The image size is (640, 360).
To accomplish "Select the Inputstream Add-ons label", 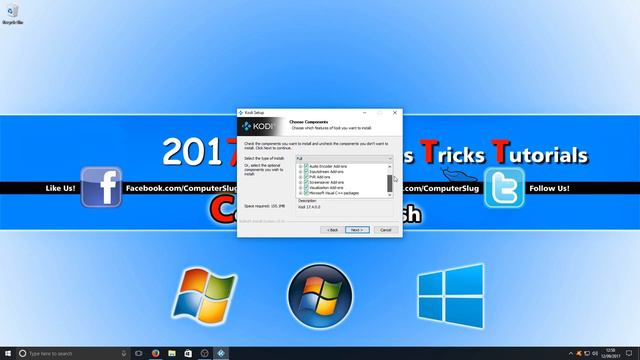I will click(327, 172).
